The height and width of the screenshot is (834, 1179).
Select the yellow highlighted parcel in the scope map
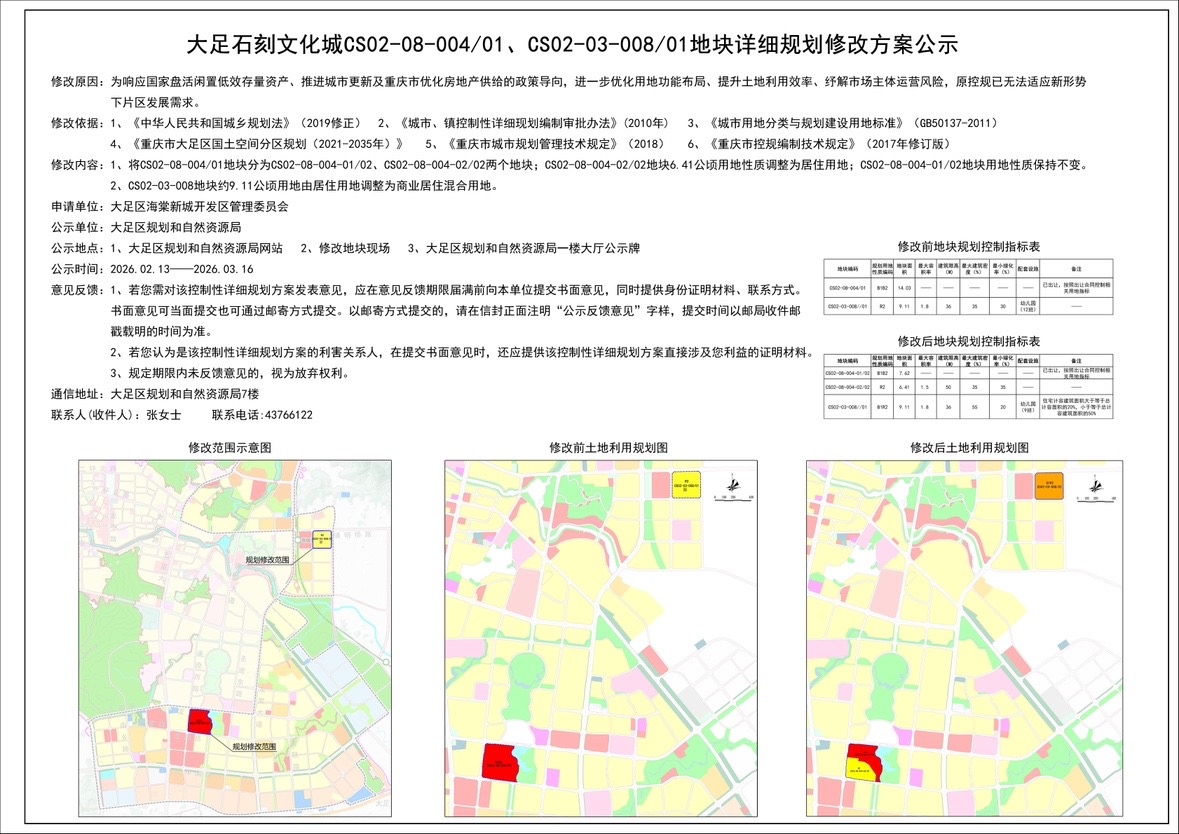[x=322, y=540]
